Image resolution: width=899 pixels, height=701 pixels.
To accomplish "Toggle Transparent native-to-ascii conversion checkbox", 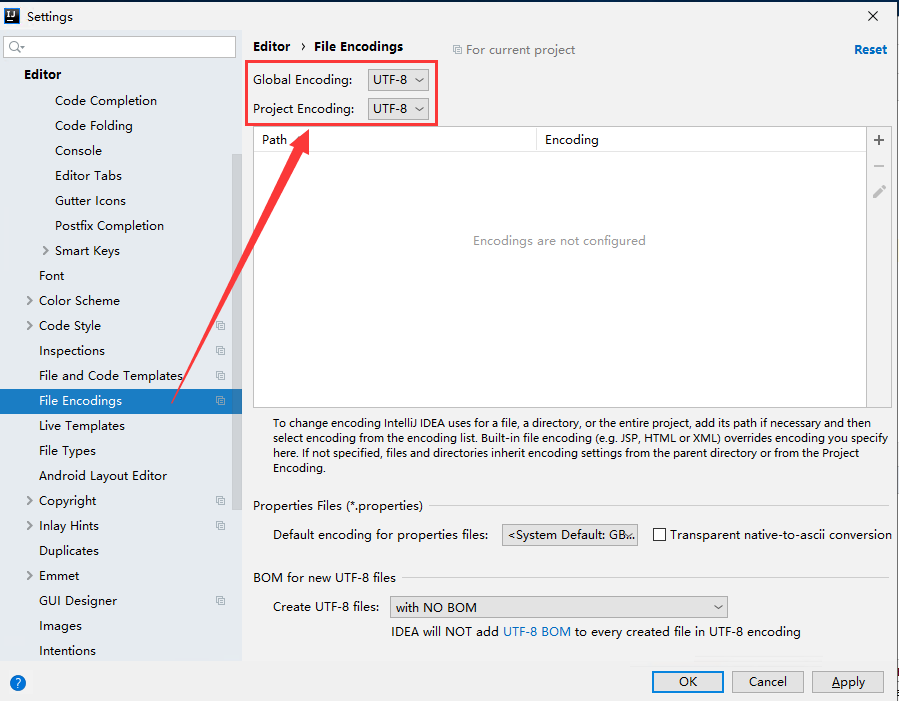I will click(x=659, y=535).
